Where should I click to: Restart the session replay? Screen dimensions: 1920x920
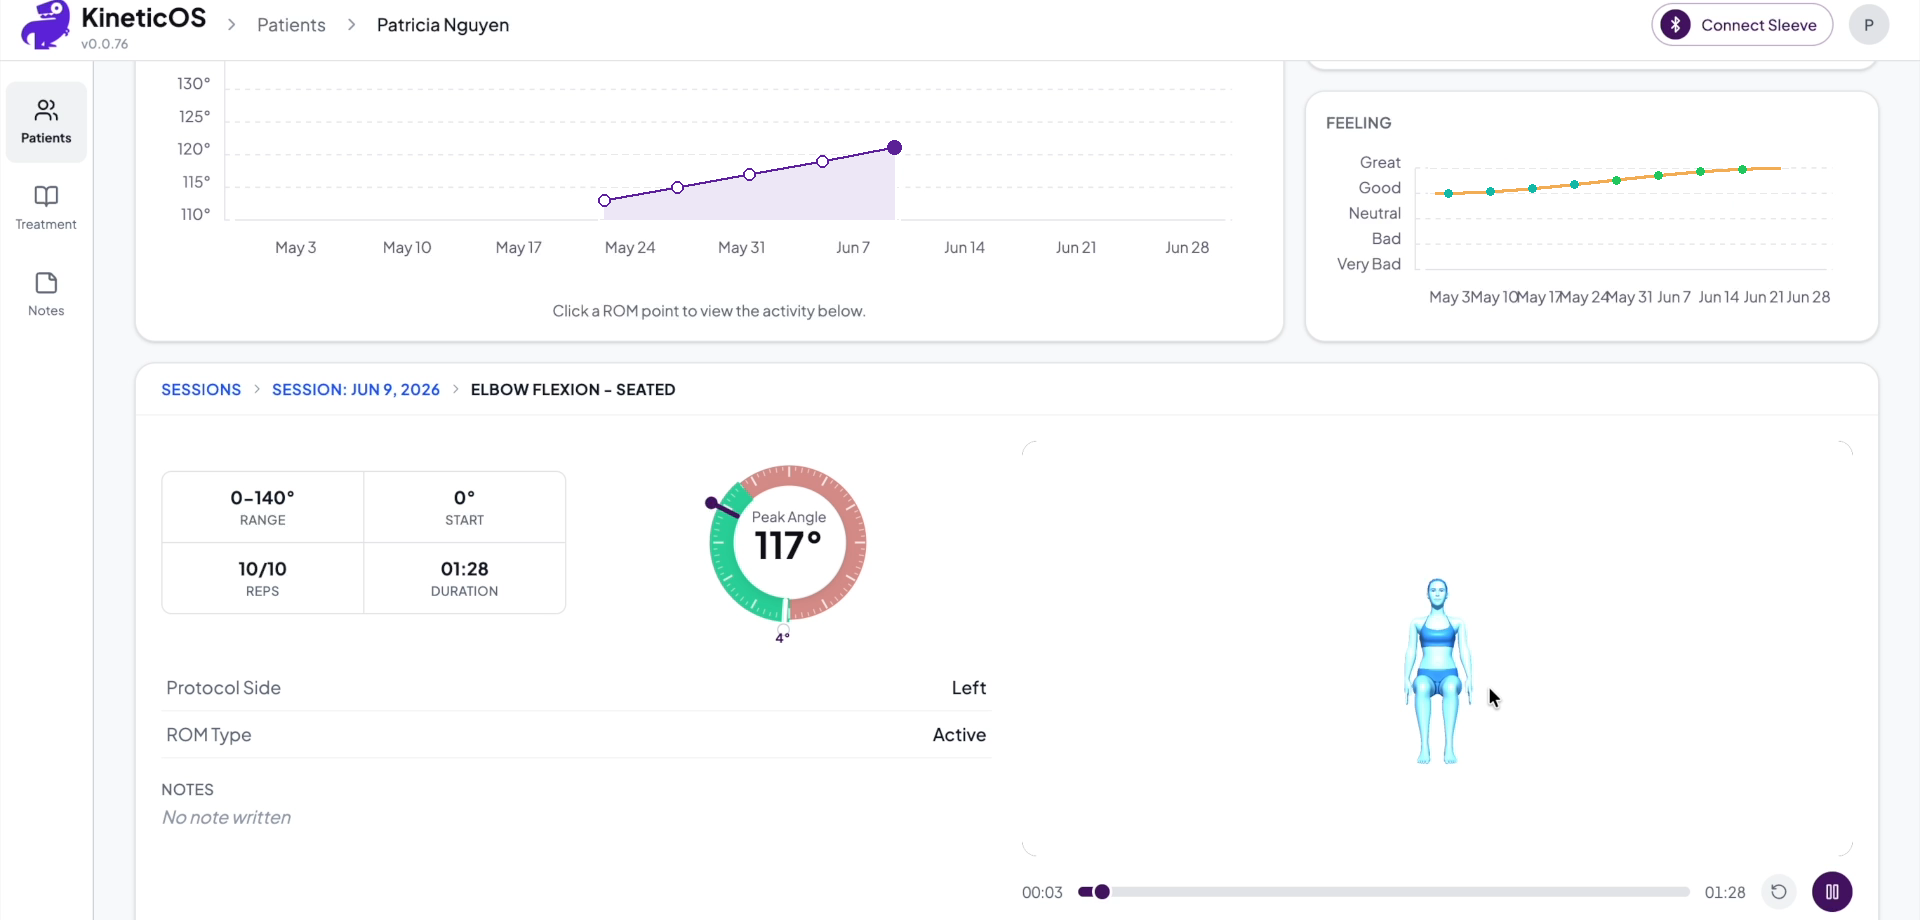[x=1779, y=892]
